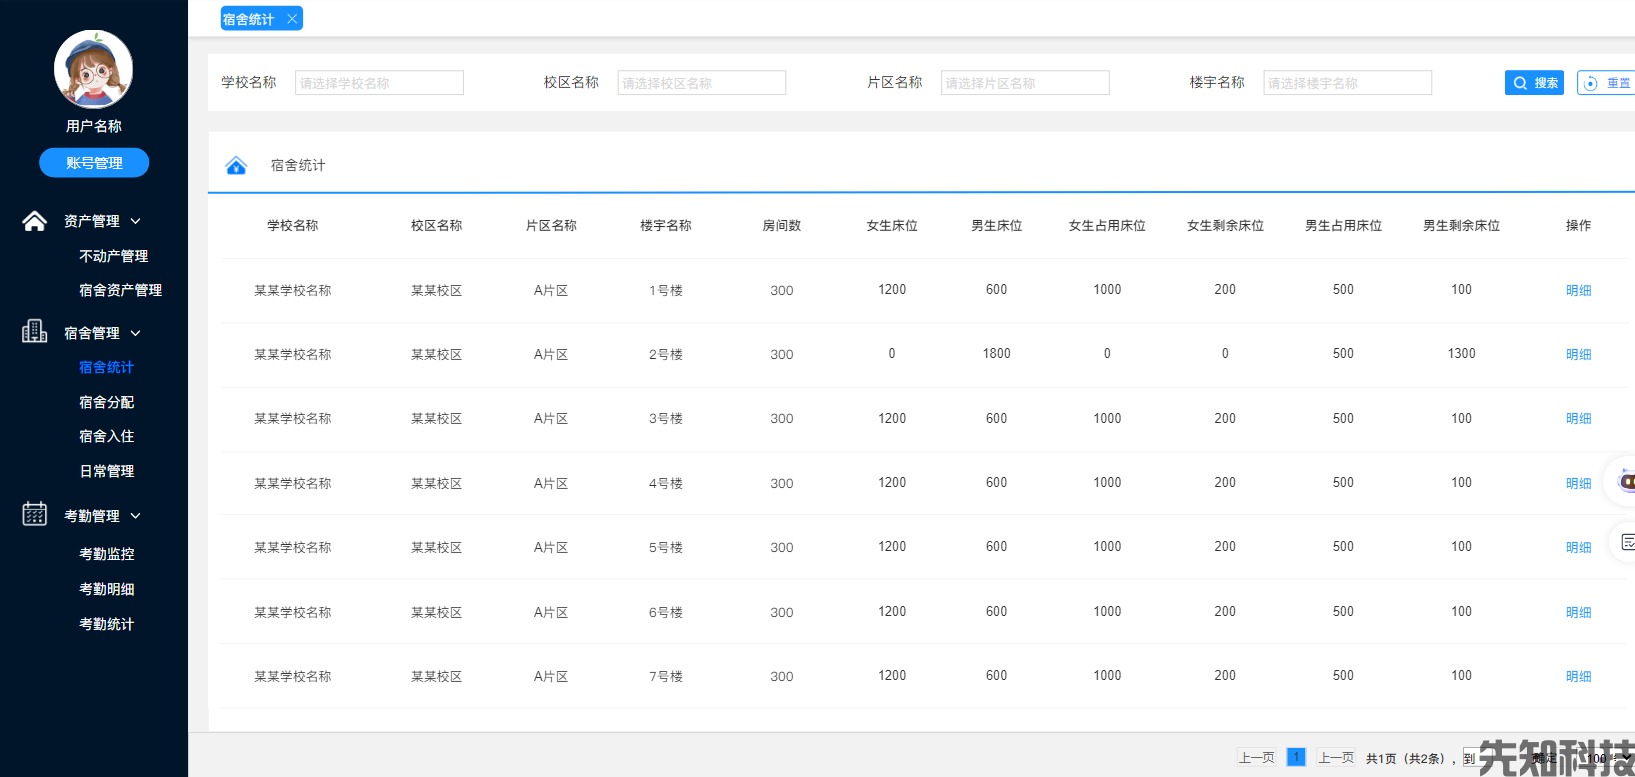Open 明细 for the 1号楼 row
This screenshot has width=1635, height=777.
[1579, 290]
